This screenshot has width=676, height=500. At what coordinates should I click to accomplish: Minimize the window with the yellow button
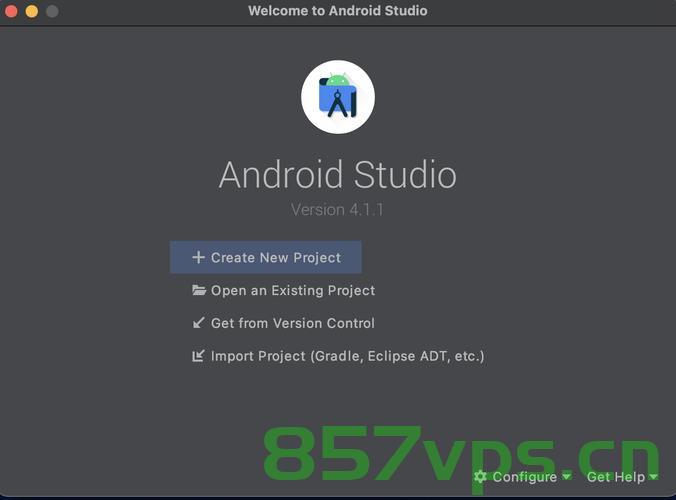pos(31,11)
